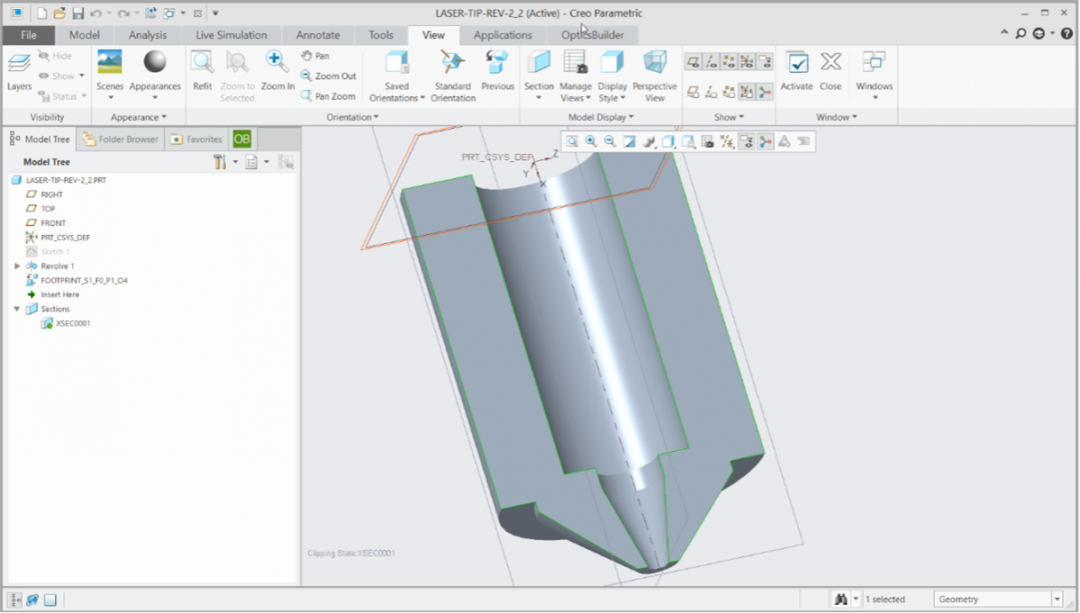Image resolution: width=1080 pixels, height=613 pixels.
Task: Collapse the Sections node in Model Tree
Action: tap(17, 309)
